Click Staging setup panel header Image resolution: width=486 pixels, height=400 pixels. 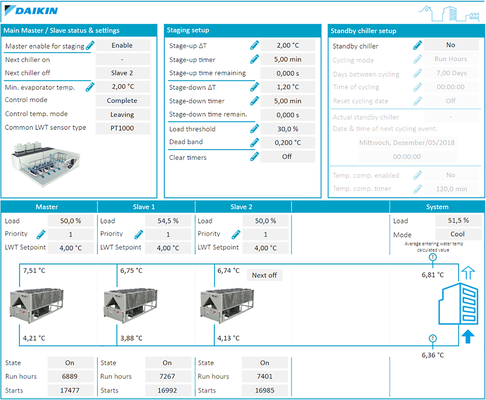(x=243, y=30)
